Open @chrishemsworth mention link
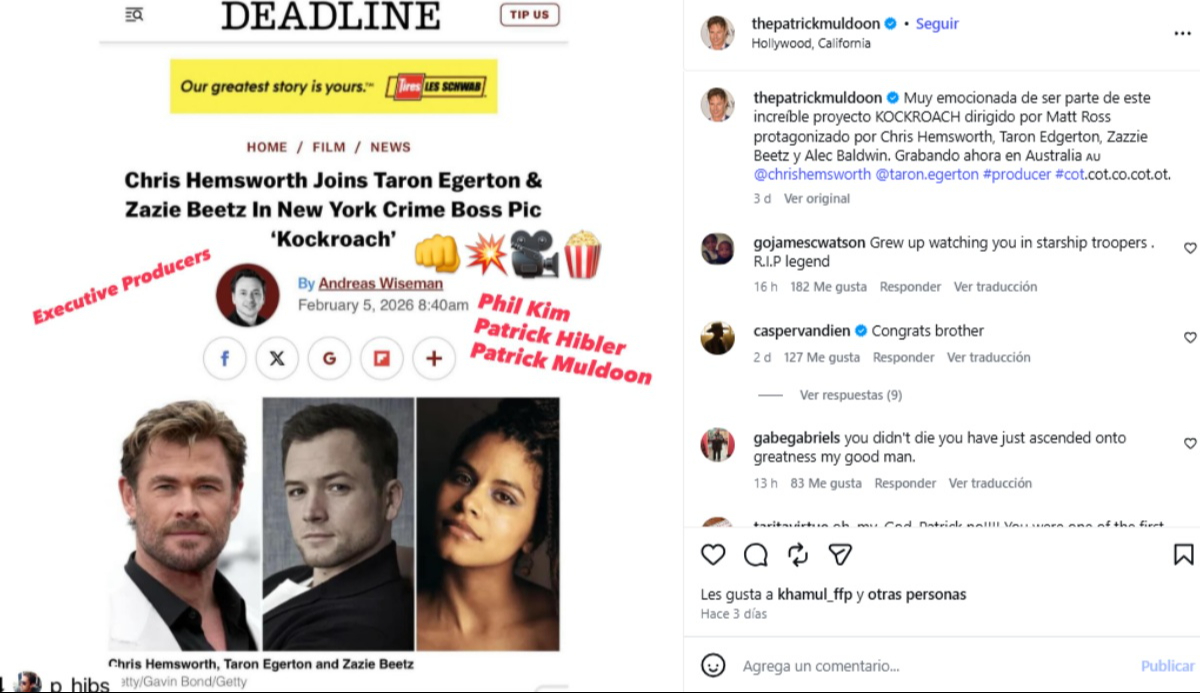The image size is (1200, 693). (x=813, y=174)
